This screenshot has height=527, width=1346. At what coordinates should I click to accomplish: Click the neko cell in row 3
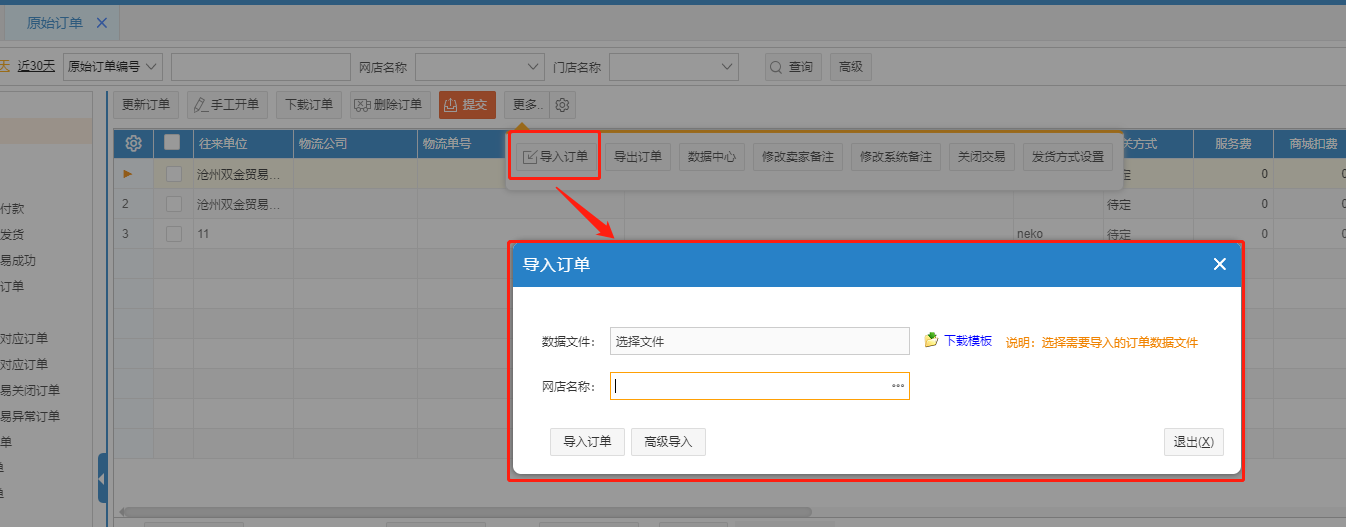pos(1059,234)
